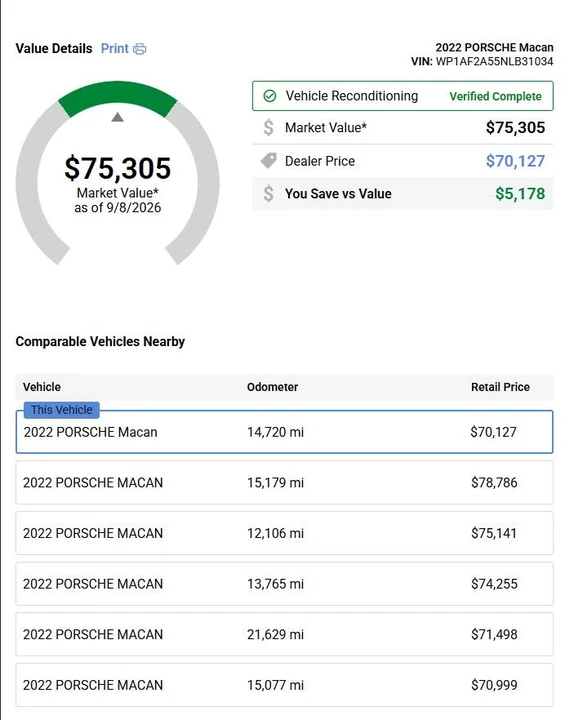This screenshot has width=565, height=720.
Task: Click the 12,106 mi odometer value
Action: click(275, 533)
